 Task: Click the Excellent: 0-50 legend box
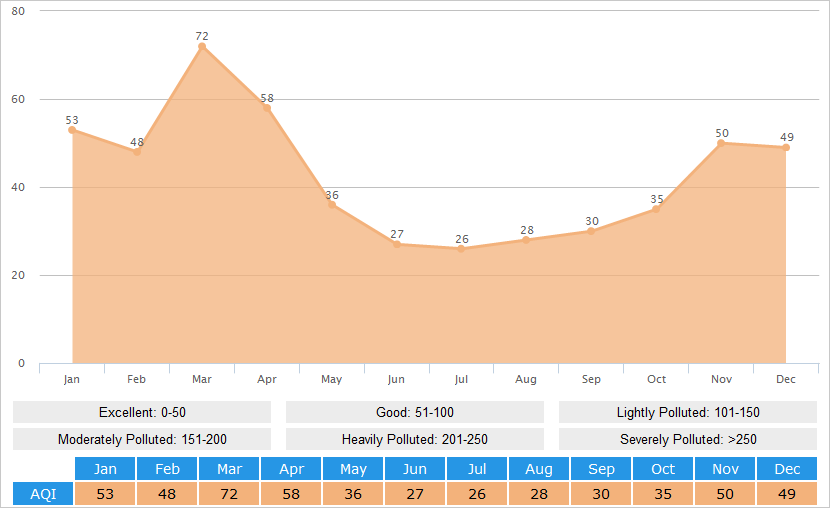coord(142,412)
